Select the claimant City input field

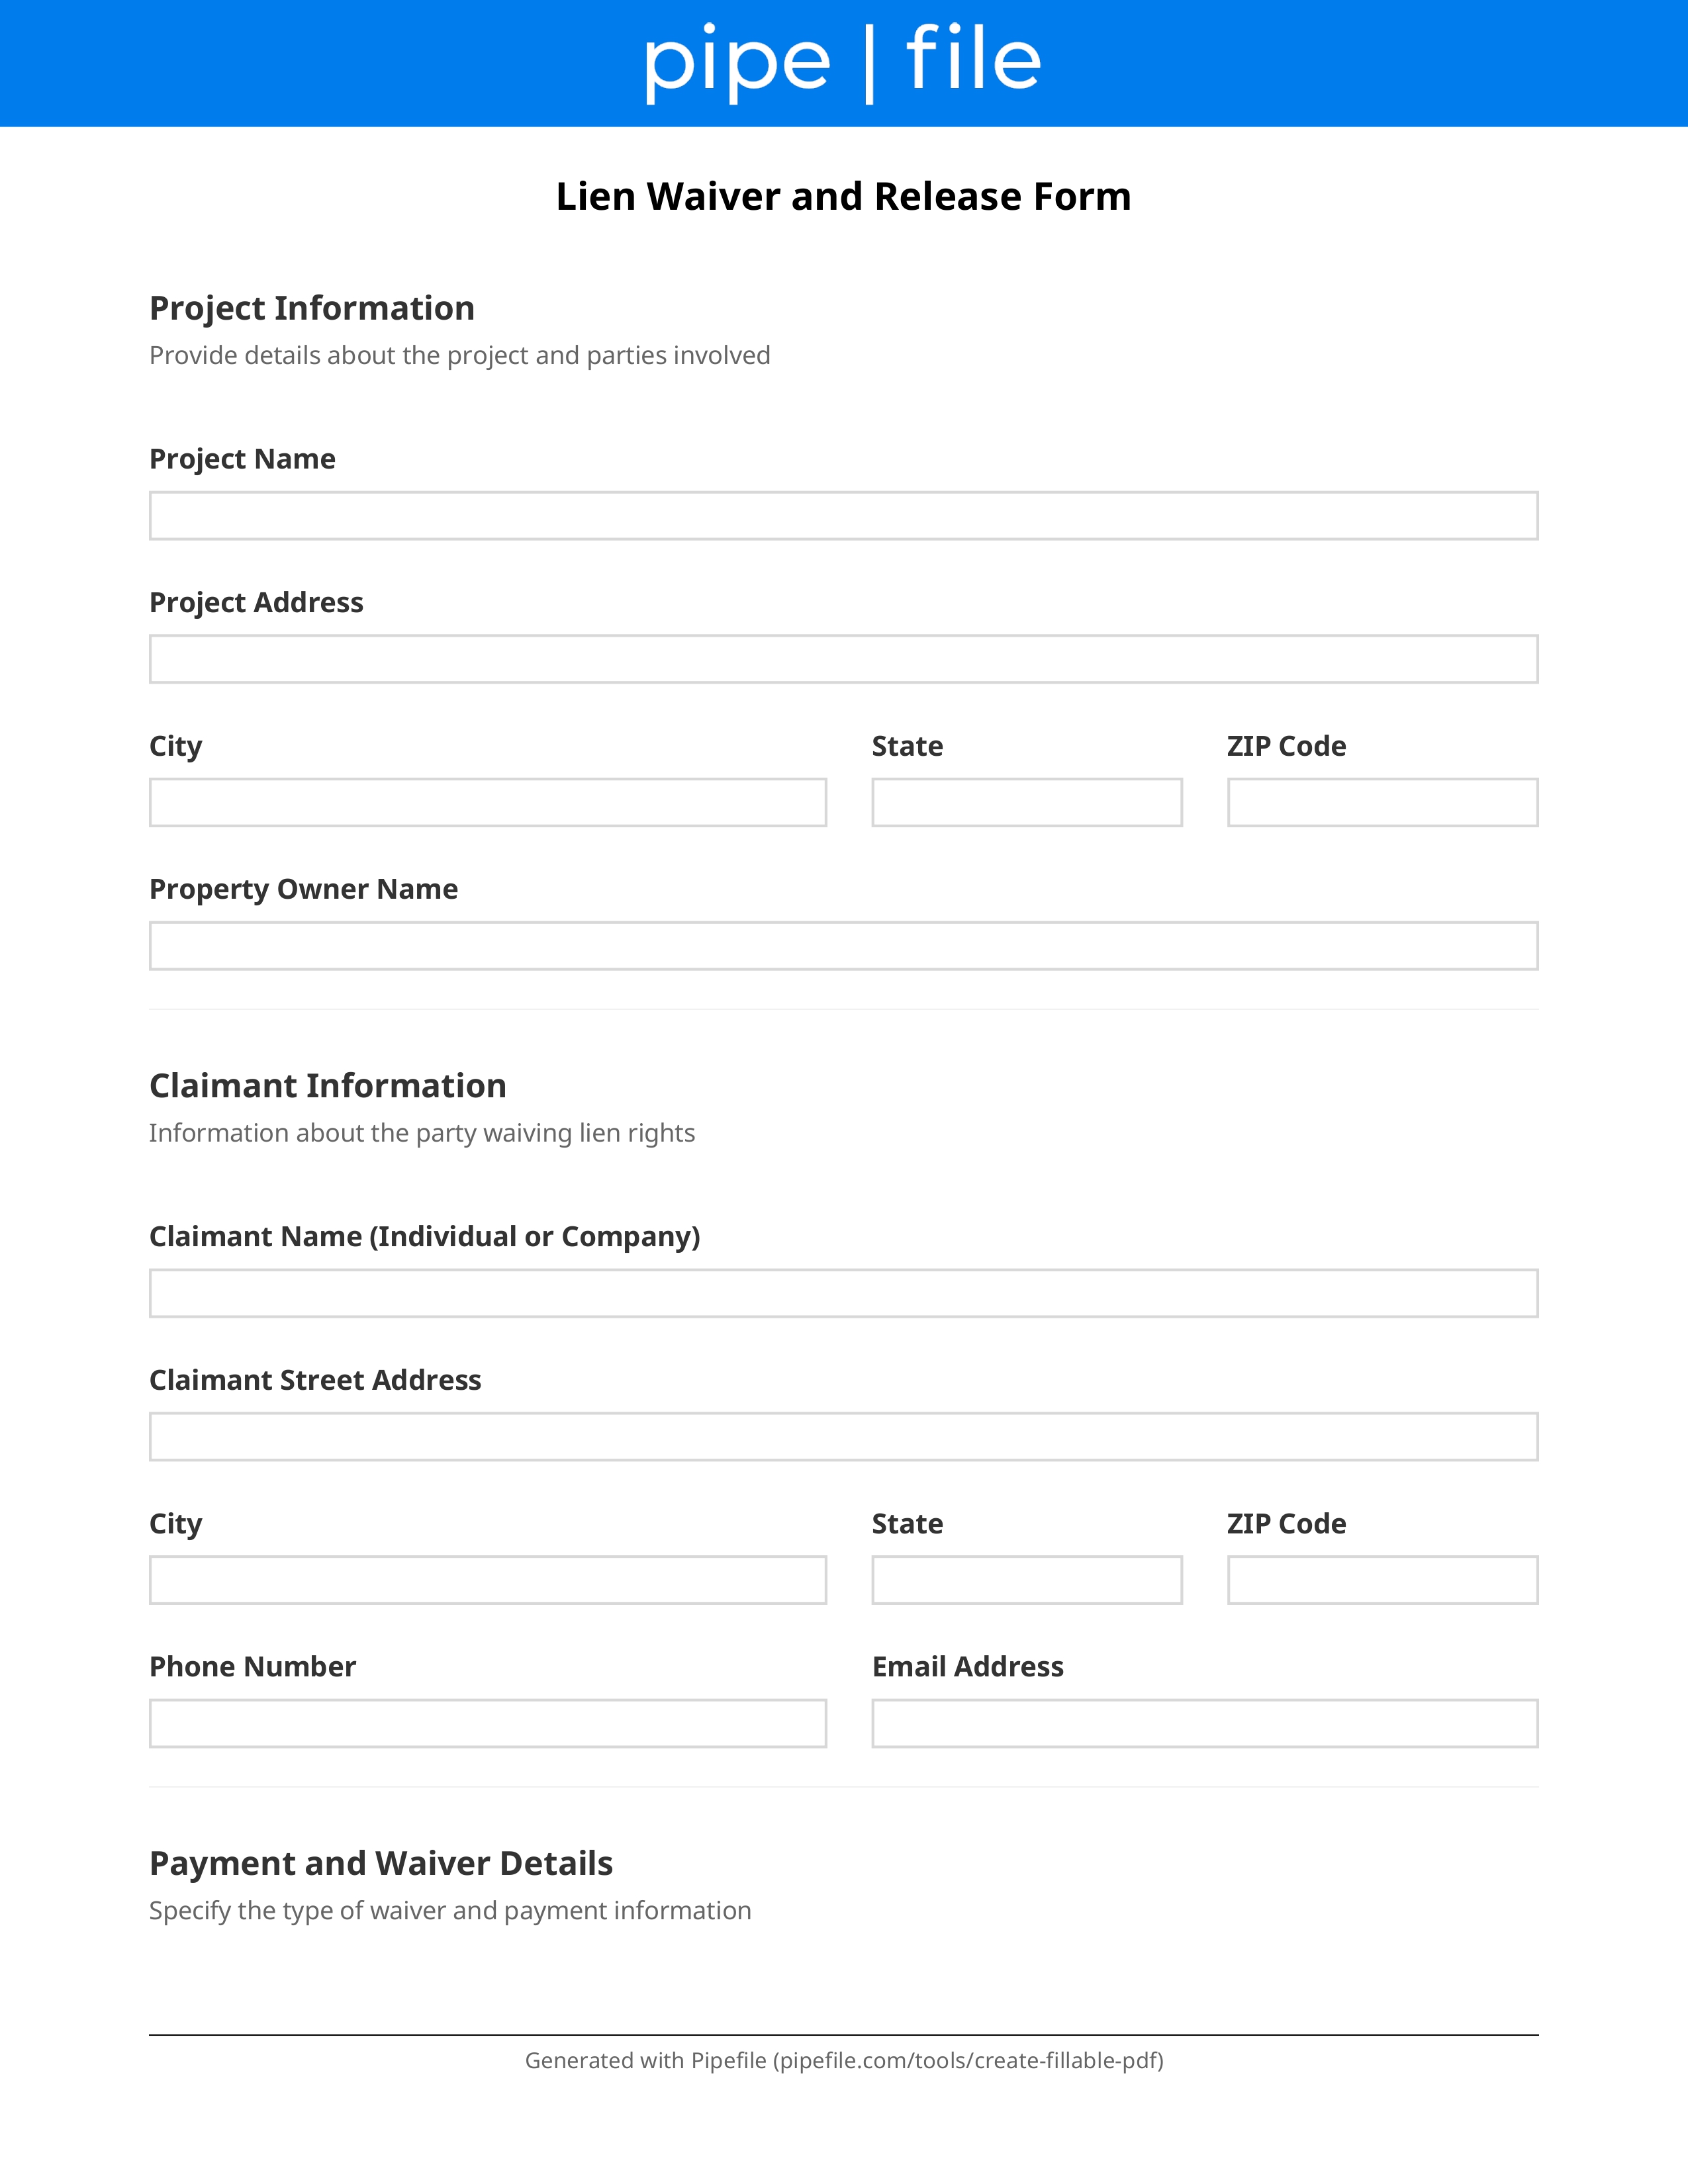click(488, 1580)
